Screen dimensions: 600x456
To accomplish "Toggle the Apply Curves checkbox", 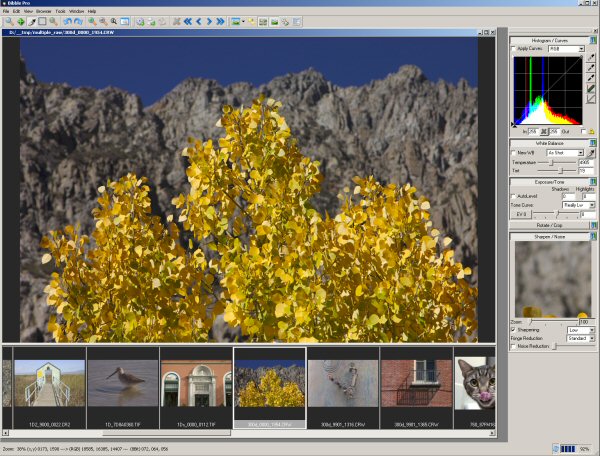I will click(x=514, y=49).
